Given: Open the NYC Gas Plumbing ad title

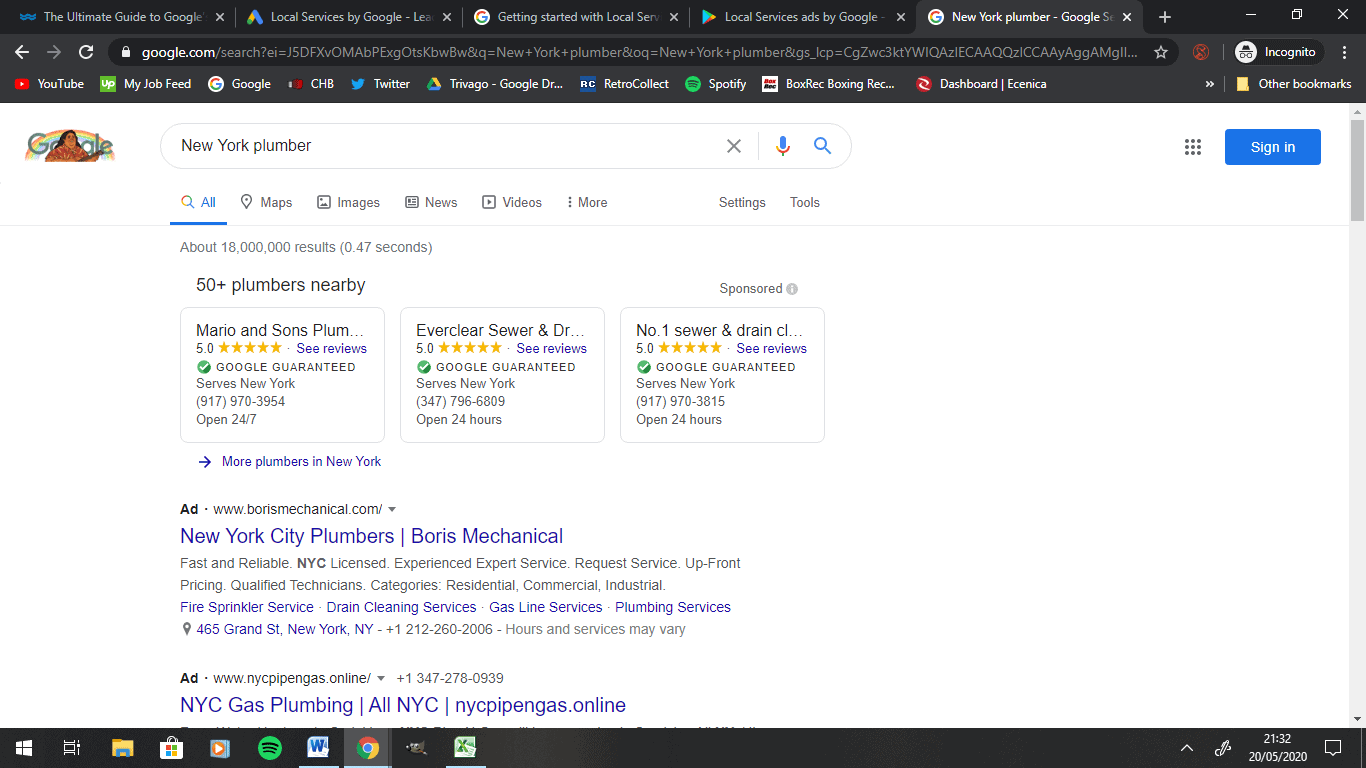Looking at the screenshot, I should click(x=403, y=705).
